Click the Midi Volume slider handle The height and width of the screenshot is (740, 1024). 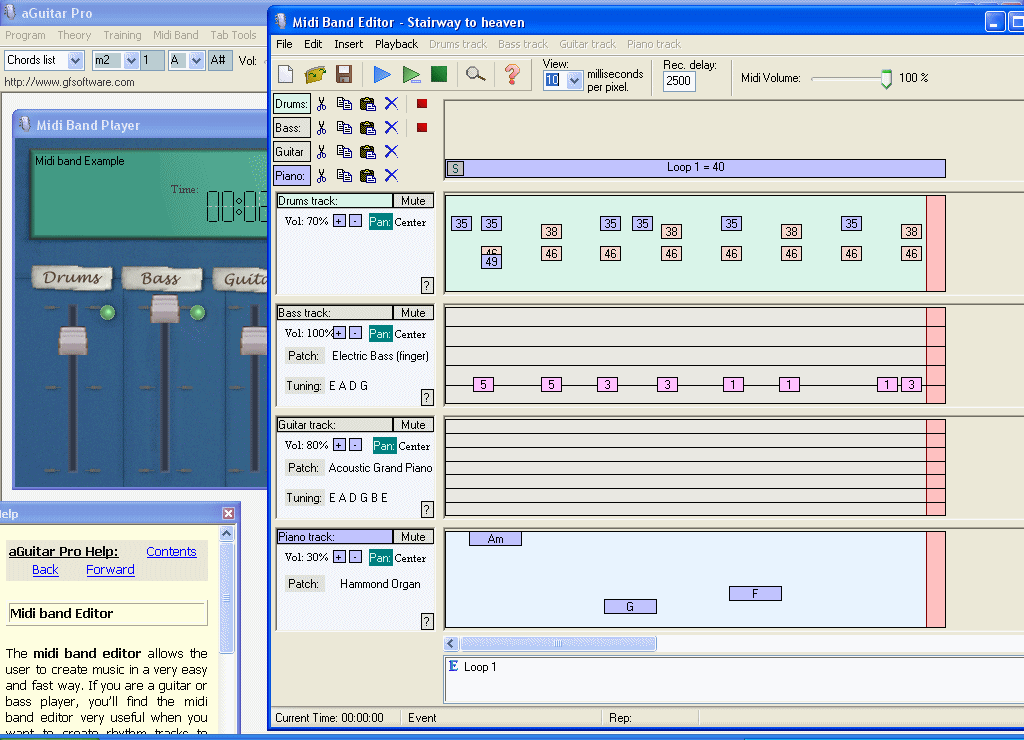coord(886,79)
